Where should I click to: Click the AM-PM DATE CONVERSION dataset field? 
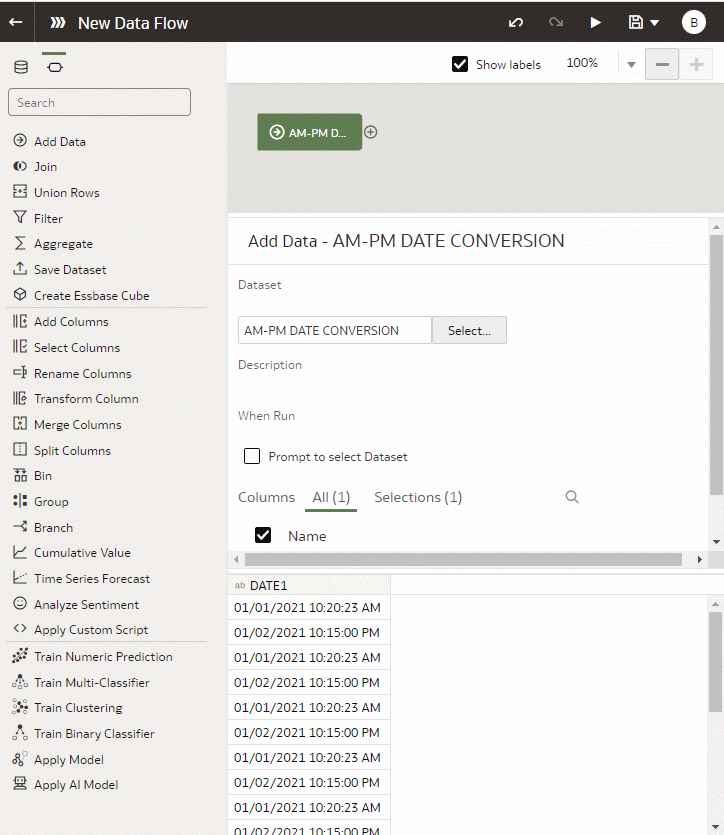tap(334, 330)
